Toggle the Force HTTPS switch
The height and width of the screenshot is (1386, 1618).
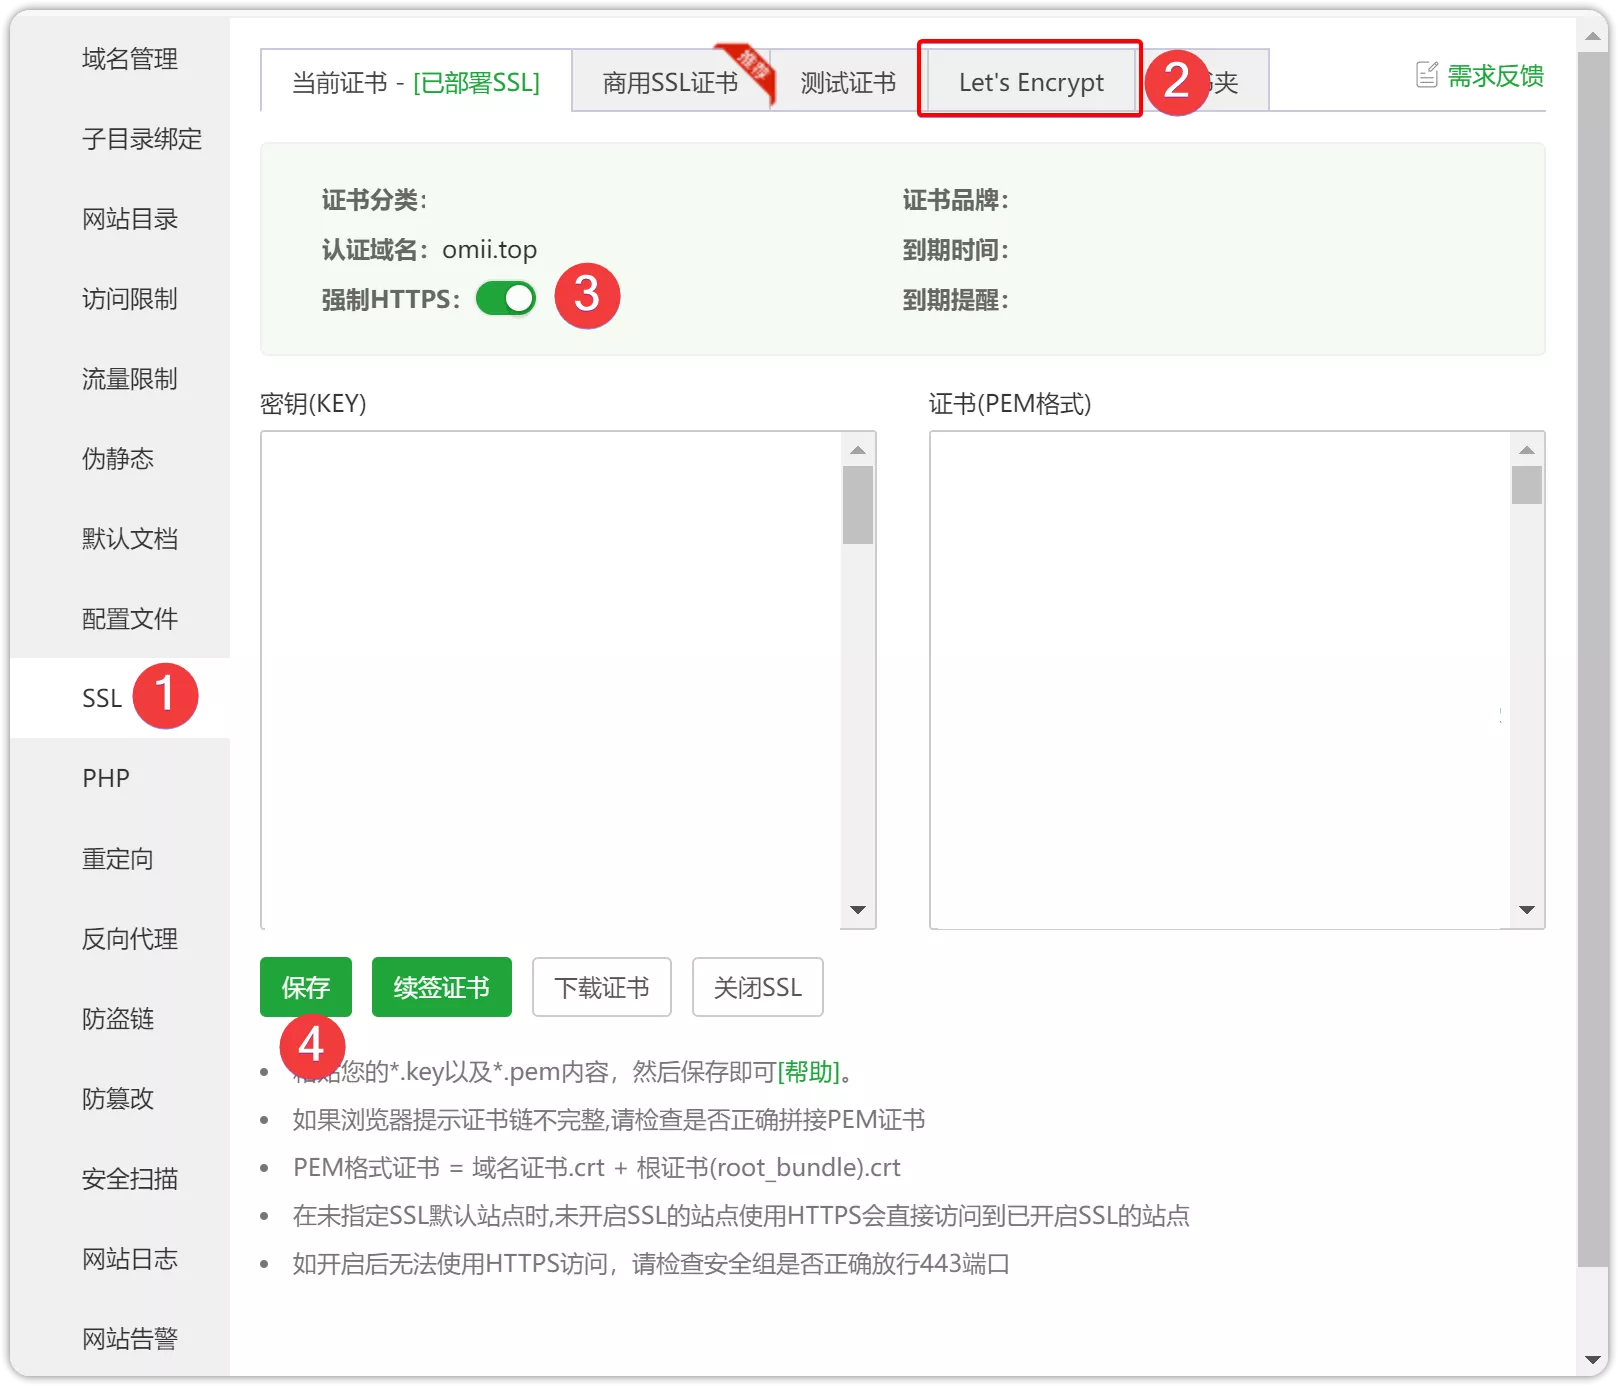(506, 298)
